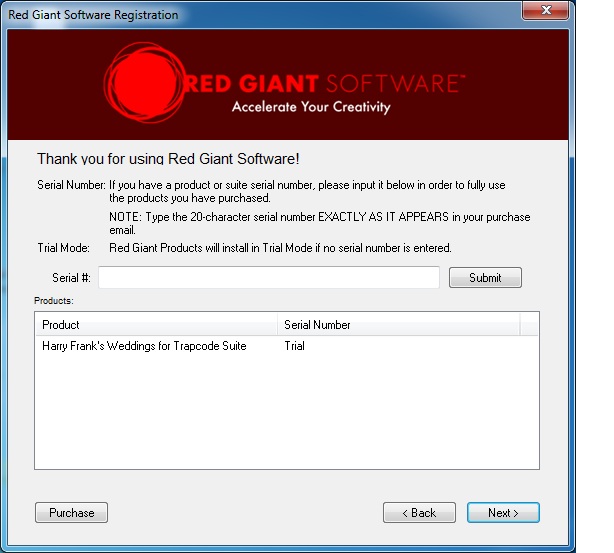
Task: Open the Purchase page
Action: click(x=71, y=513)
